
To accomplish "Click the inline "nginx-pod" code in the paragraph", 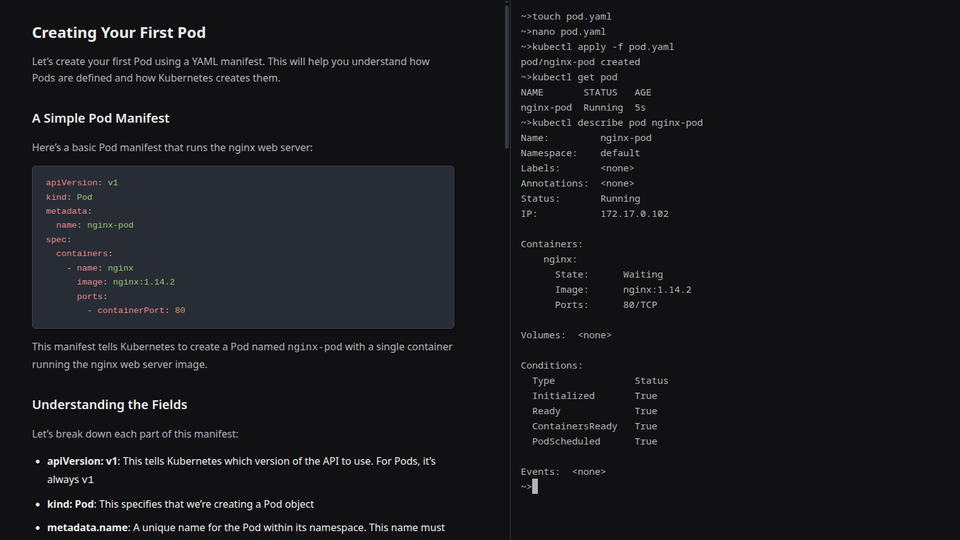I will tap(314, 348).
